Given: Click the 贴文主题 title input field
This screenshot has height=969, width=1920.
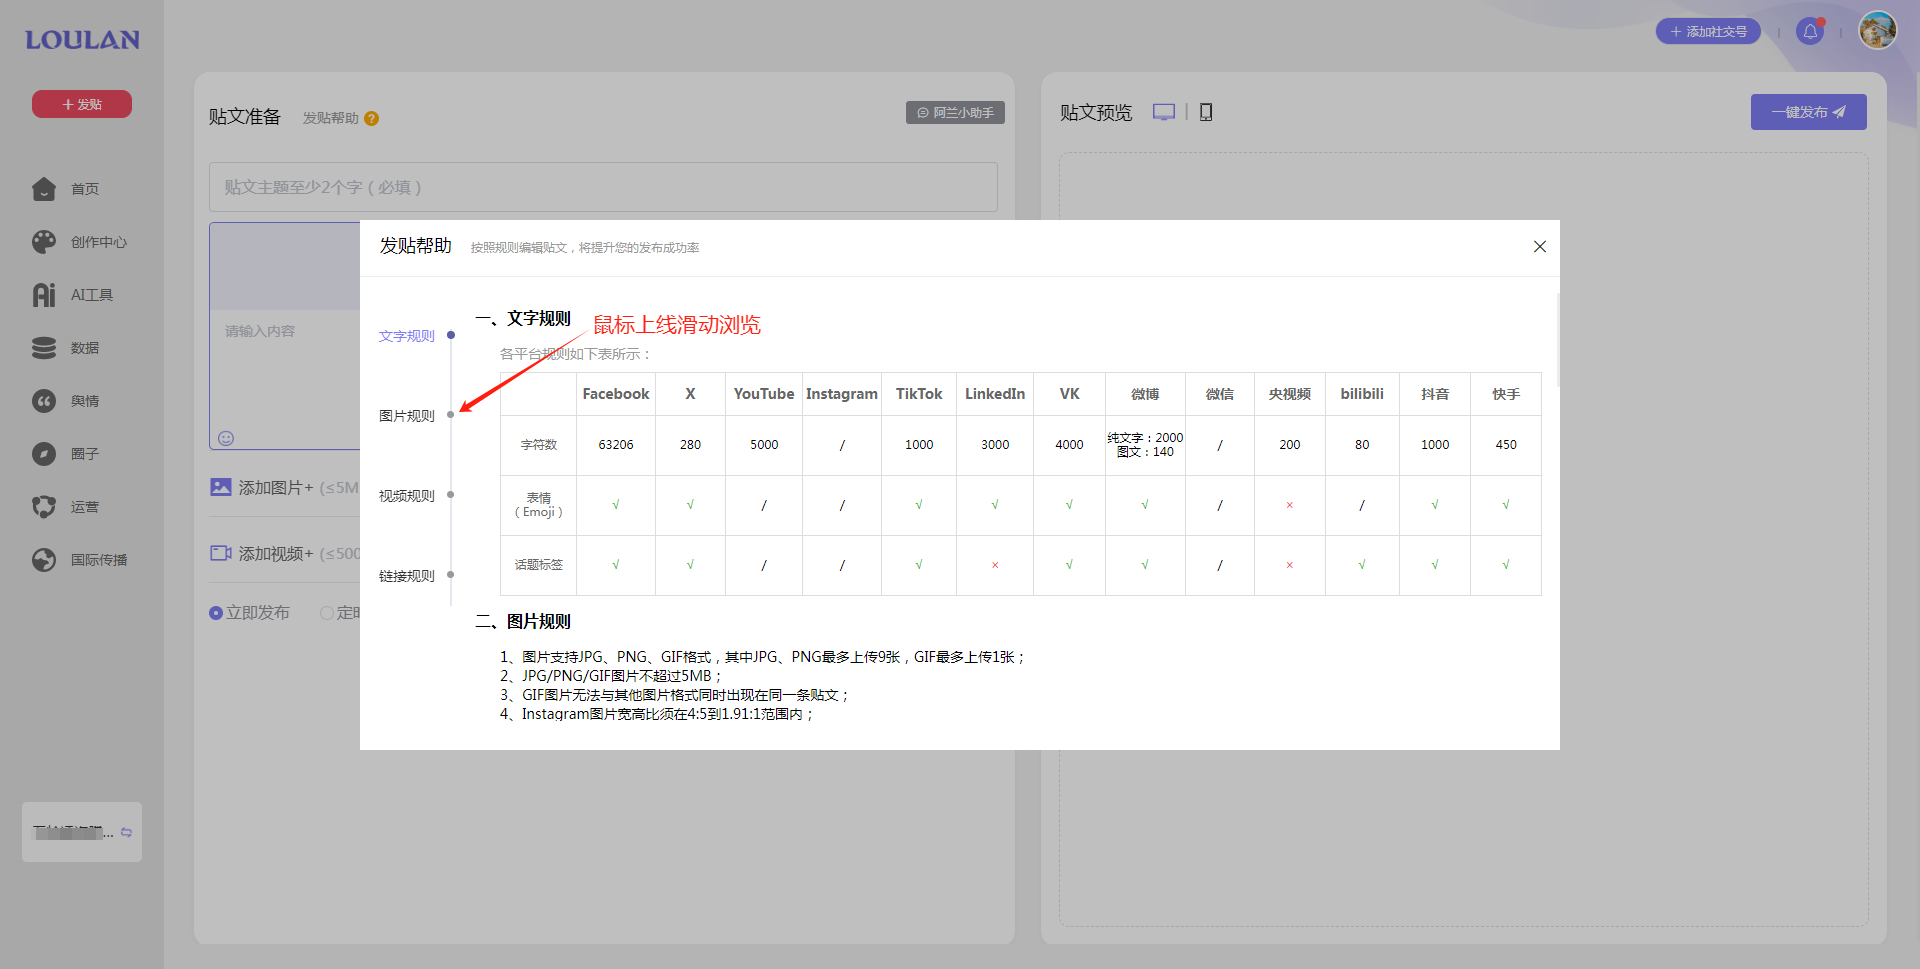Looking at the screenshot, I should point(603,187).
